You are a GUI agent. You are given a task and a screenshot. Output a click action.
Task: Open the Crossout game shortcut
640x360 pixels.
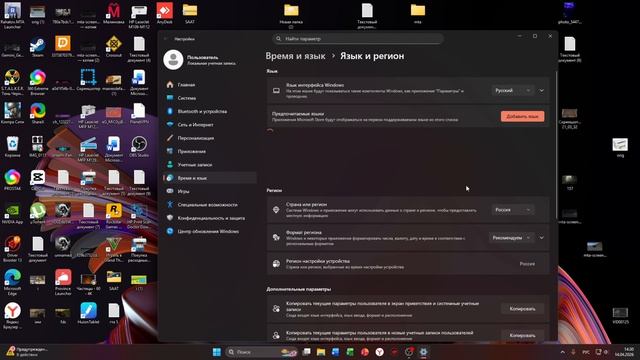pos(113,47)
